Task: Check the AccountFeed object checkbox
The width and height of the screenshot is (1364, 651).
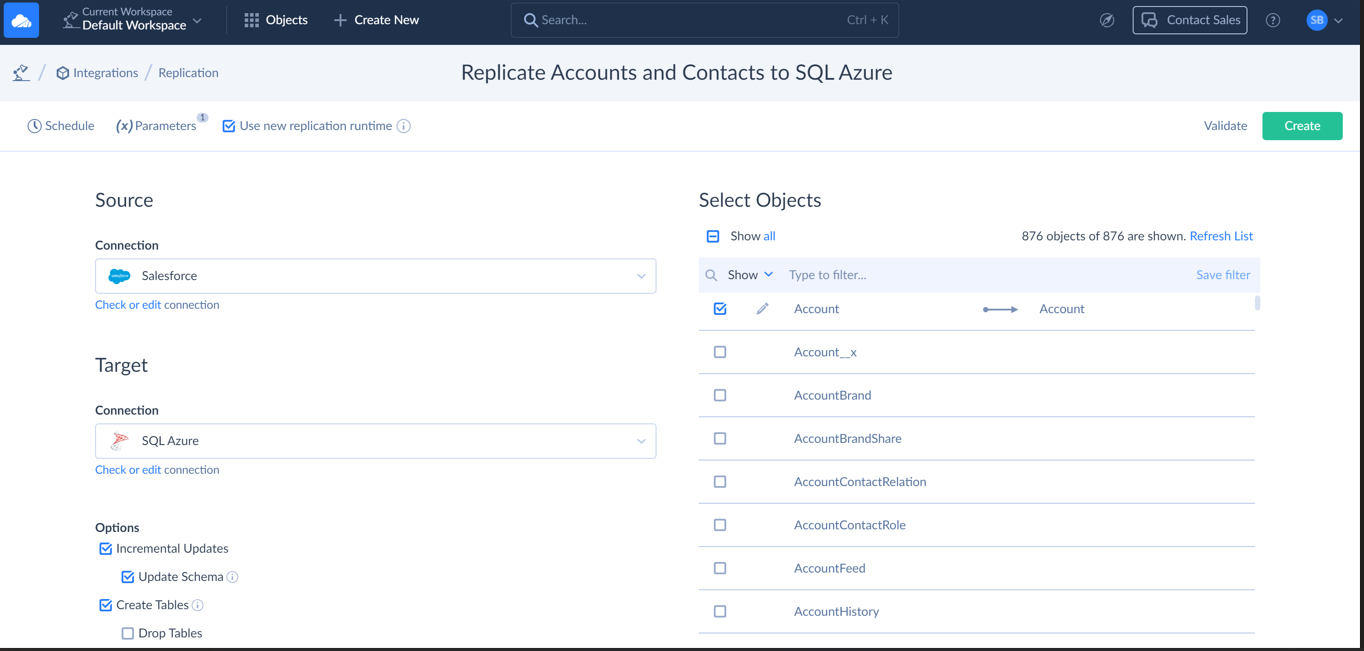Action: [x=720, y=568]
